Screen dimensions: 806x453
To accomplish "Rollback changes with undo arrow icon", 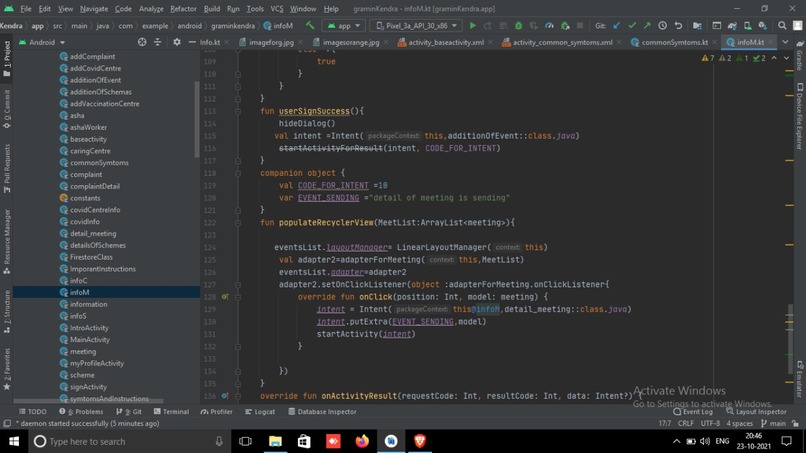I will (678, 25).
